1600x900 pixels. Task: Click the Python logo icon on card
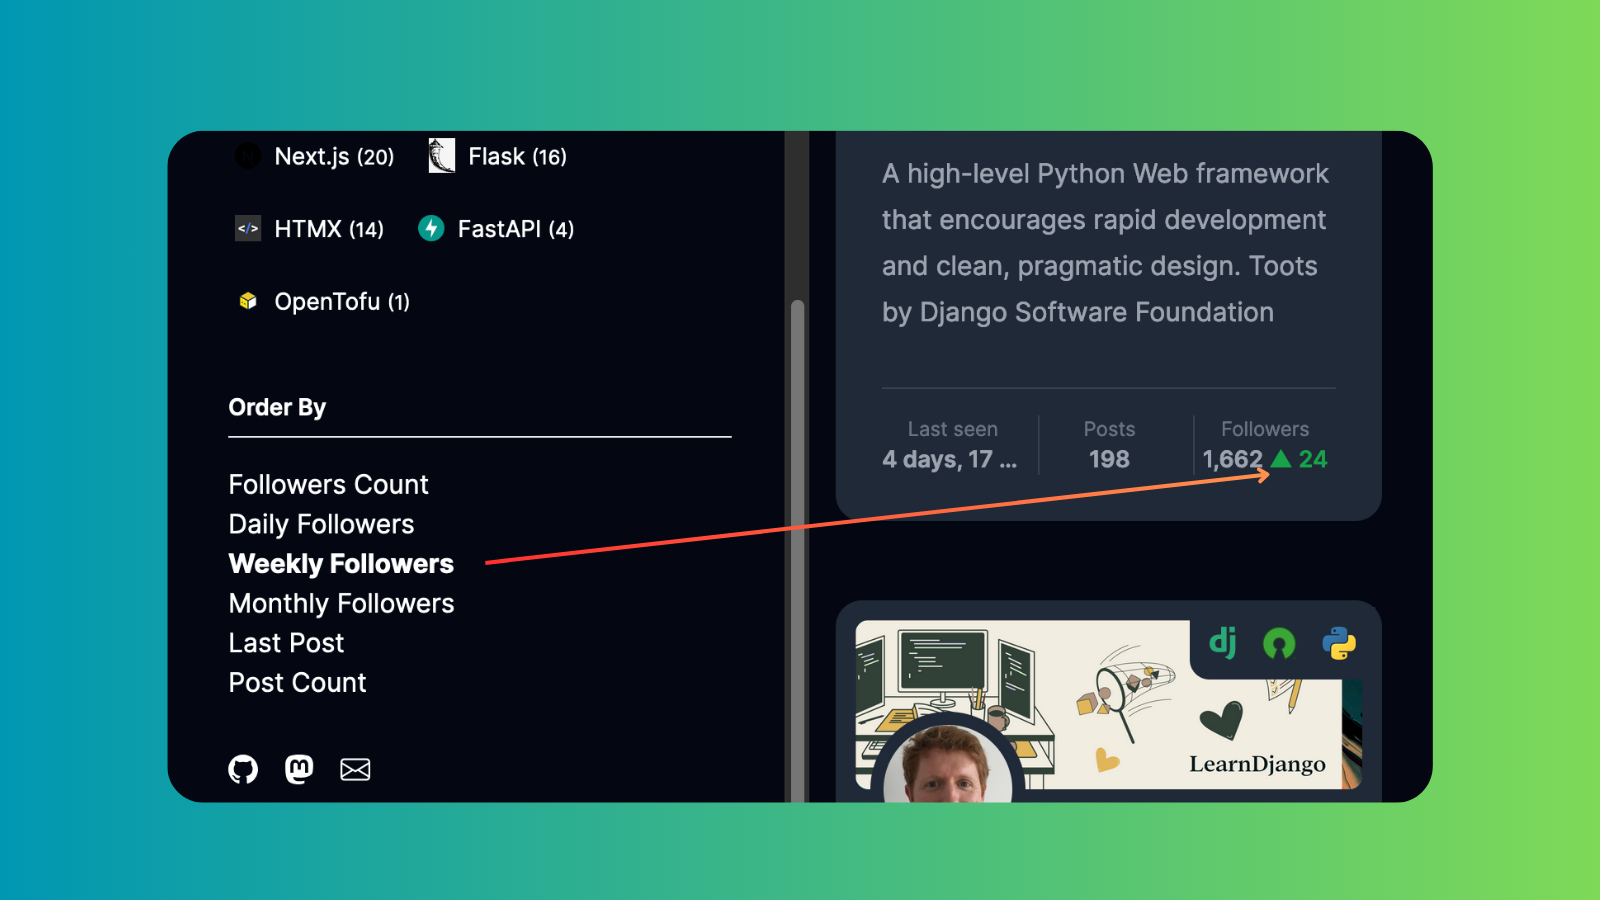point(1339,643)
